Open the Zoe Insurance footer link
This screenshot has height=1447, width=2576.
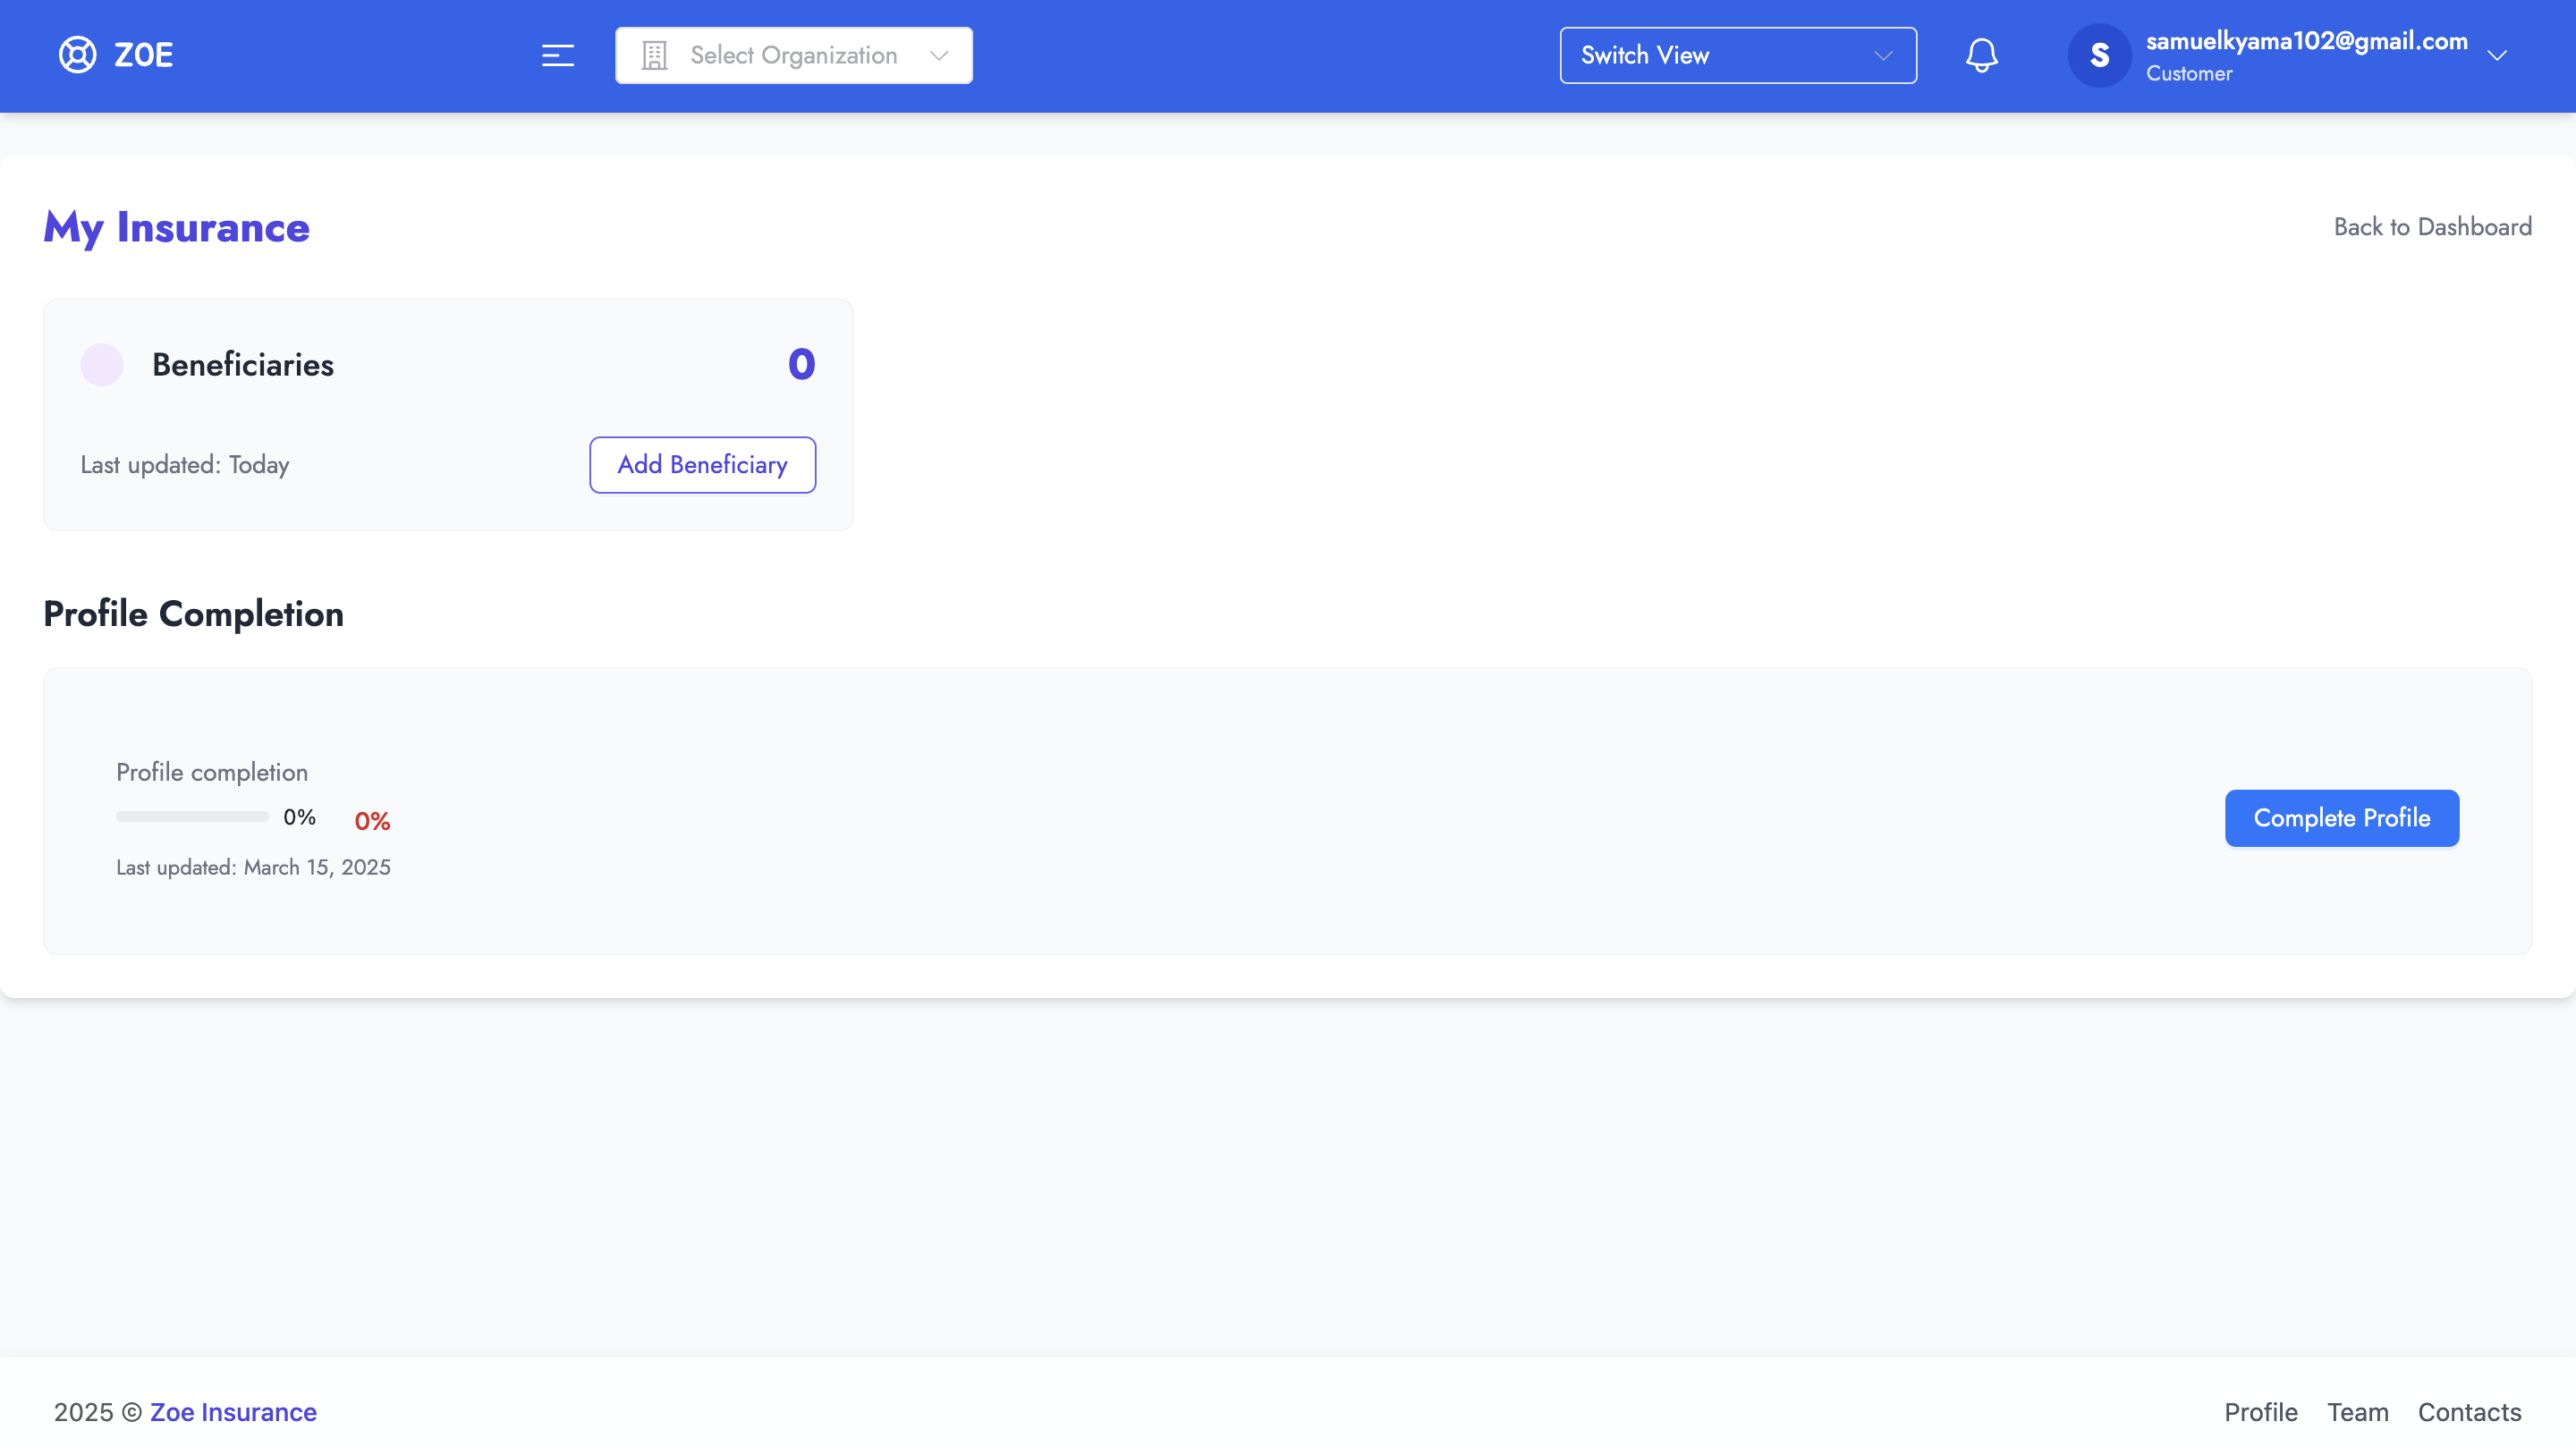233,1412
